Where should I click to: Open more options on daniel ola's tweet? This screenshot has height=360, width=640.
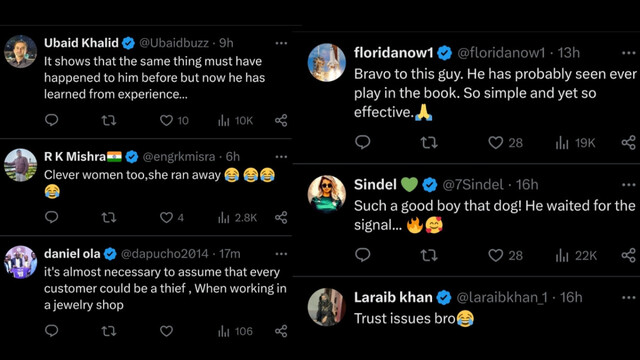[281, 254]
